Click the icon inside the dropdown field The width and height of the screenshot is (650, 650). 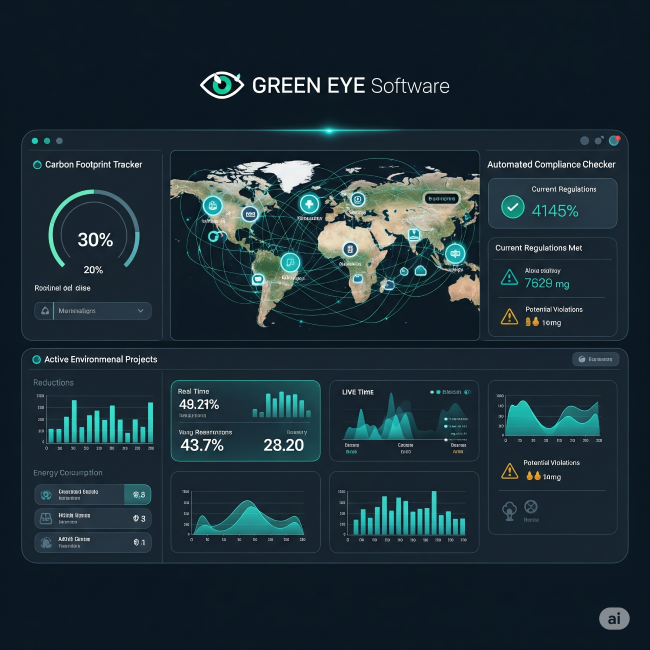pyautogui.click(x=45, y=310)
